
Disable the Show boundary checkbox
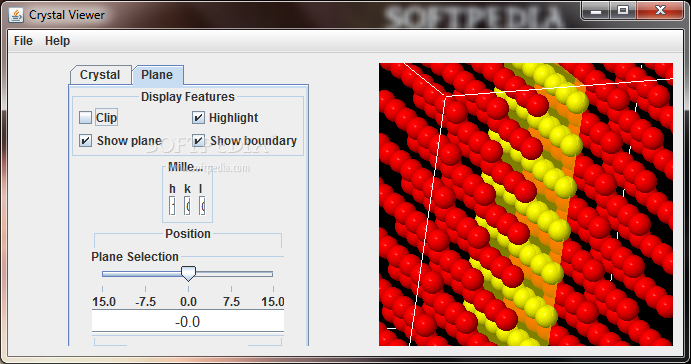(198, 141)
